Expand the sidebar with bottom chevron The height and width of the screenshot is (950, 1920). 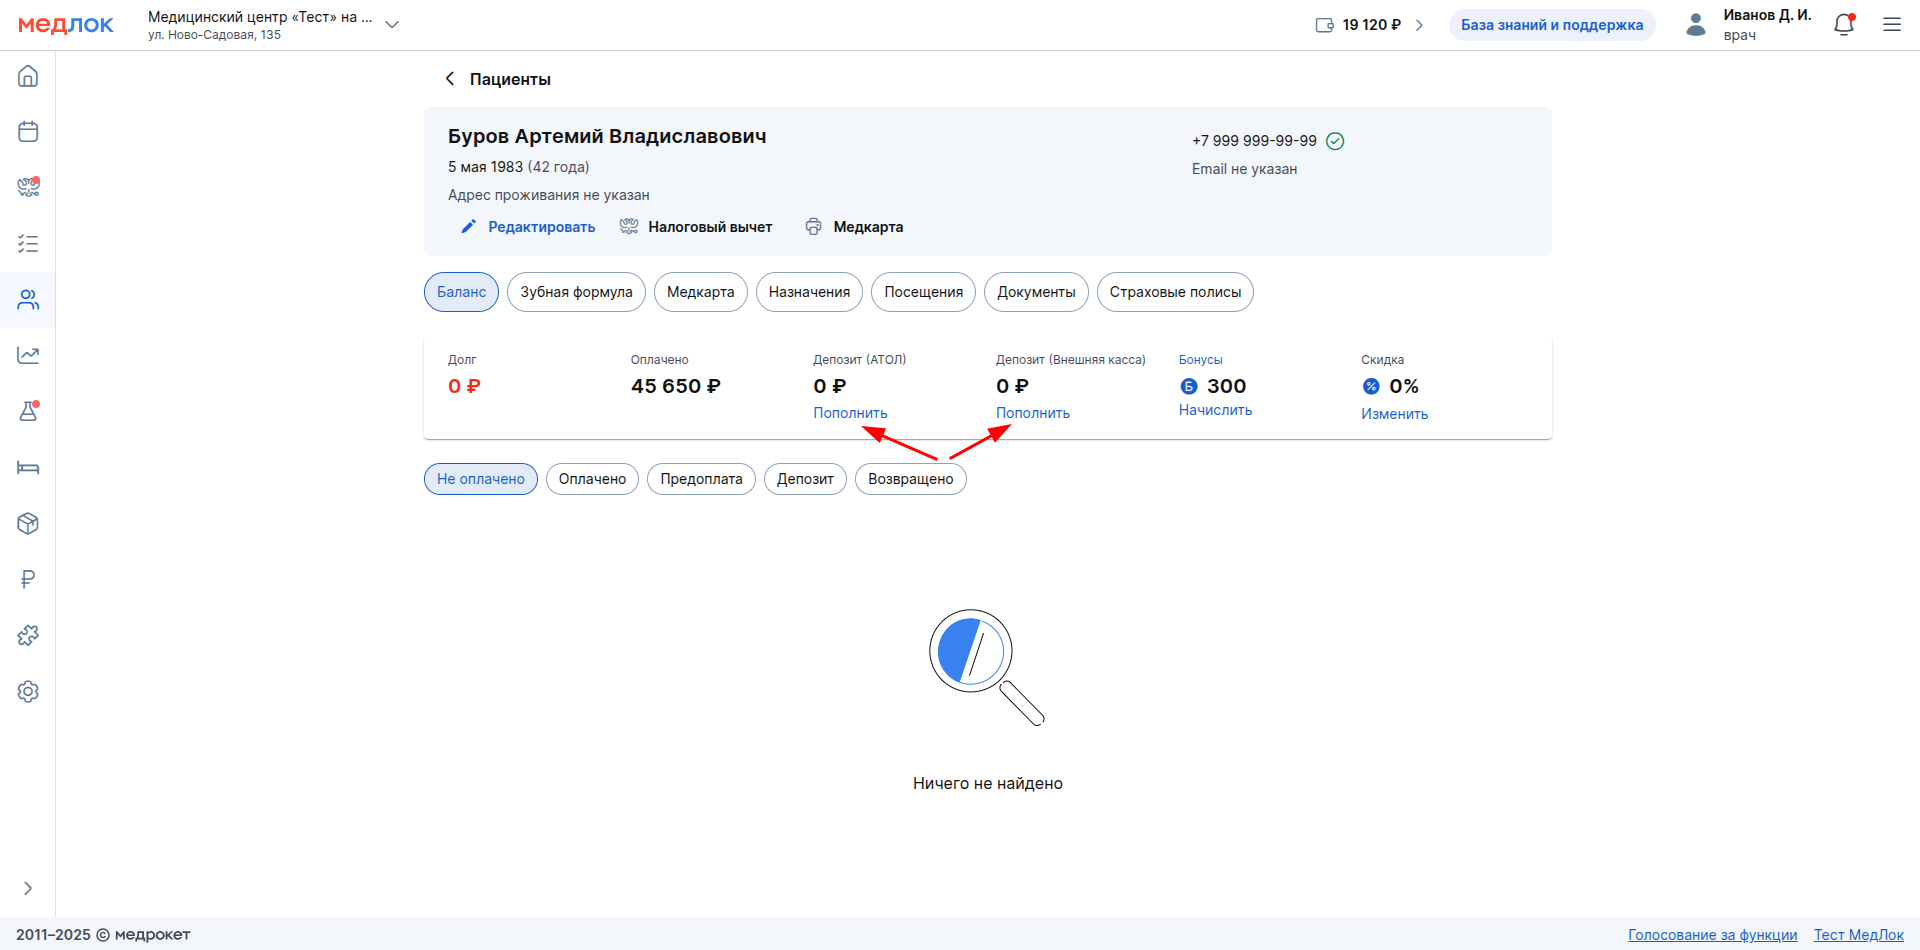coord(28,888)
